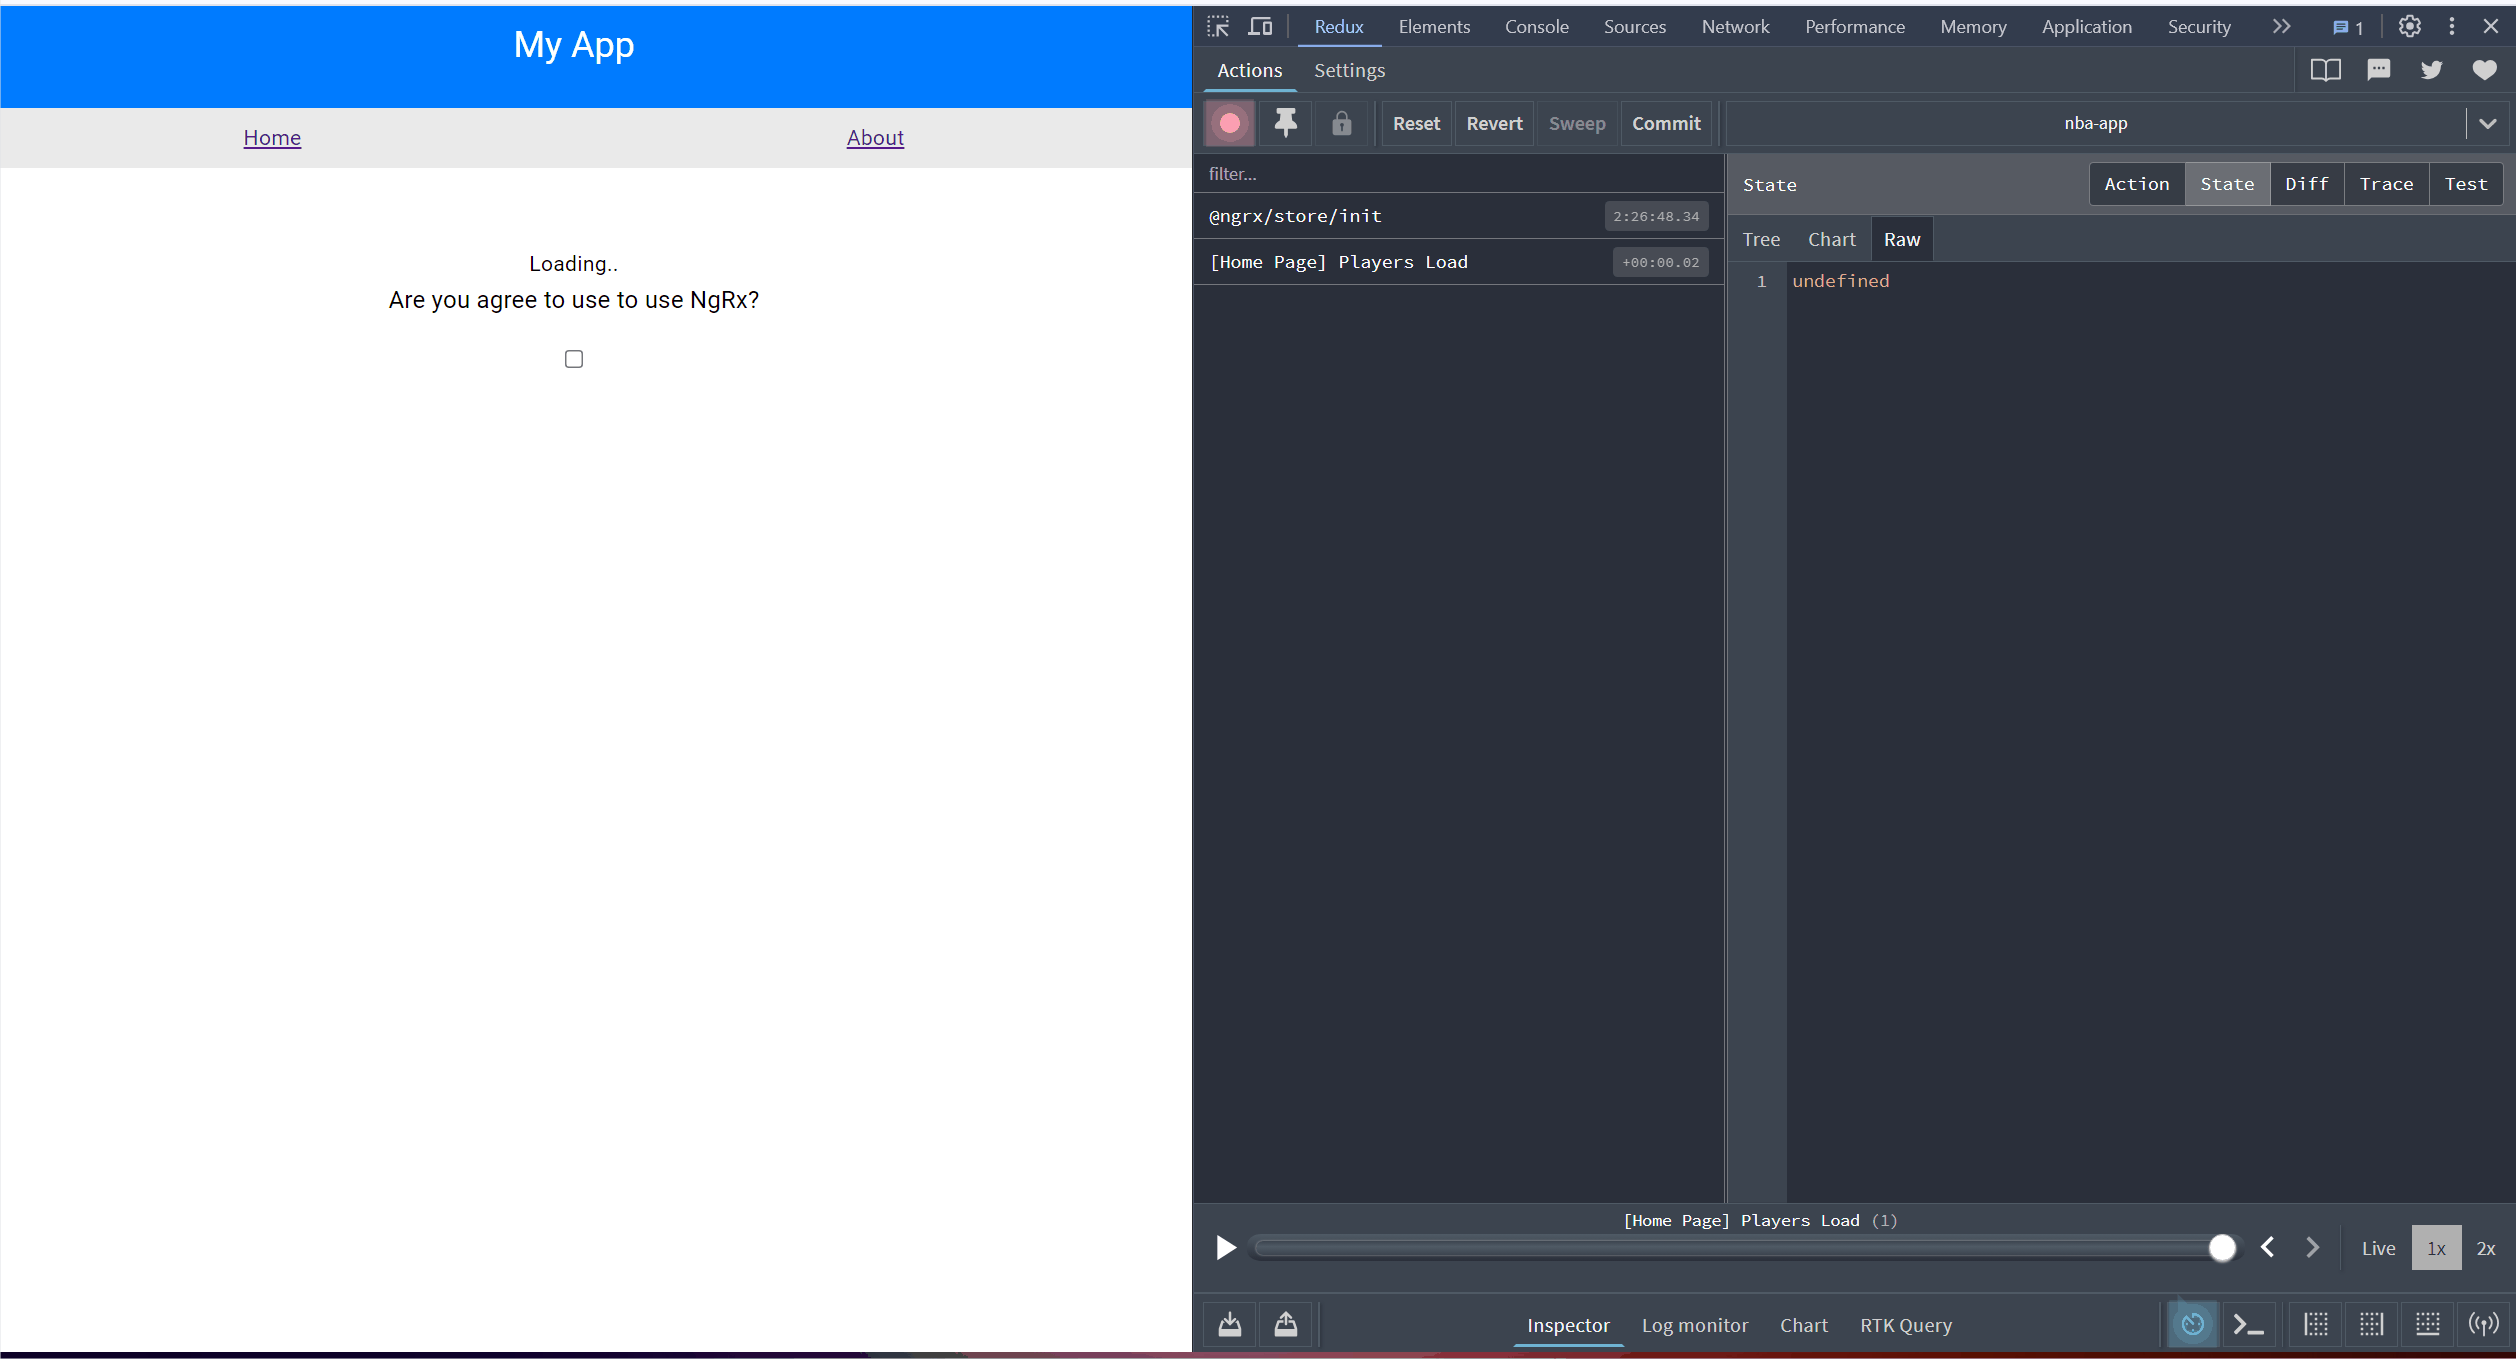Open the documentation book icon
The width and height of the screenshot is (2516, 1359).
point(2325,70)
